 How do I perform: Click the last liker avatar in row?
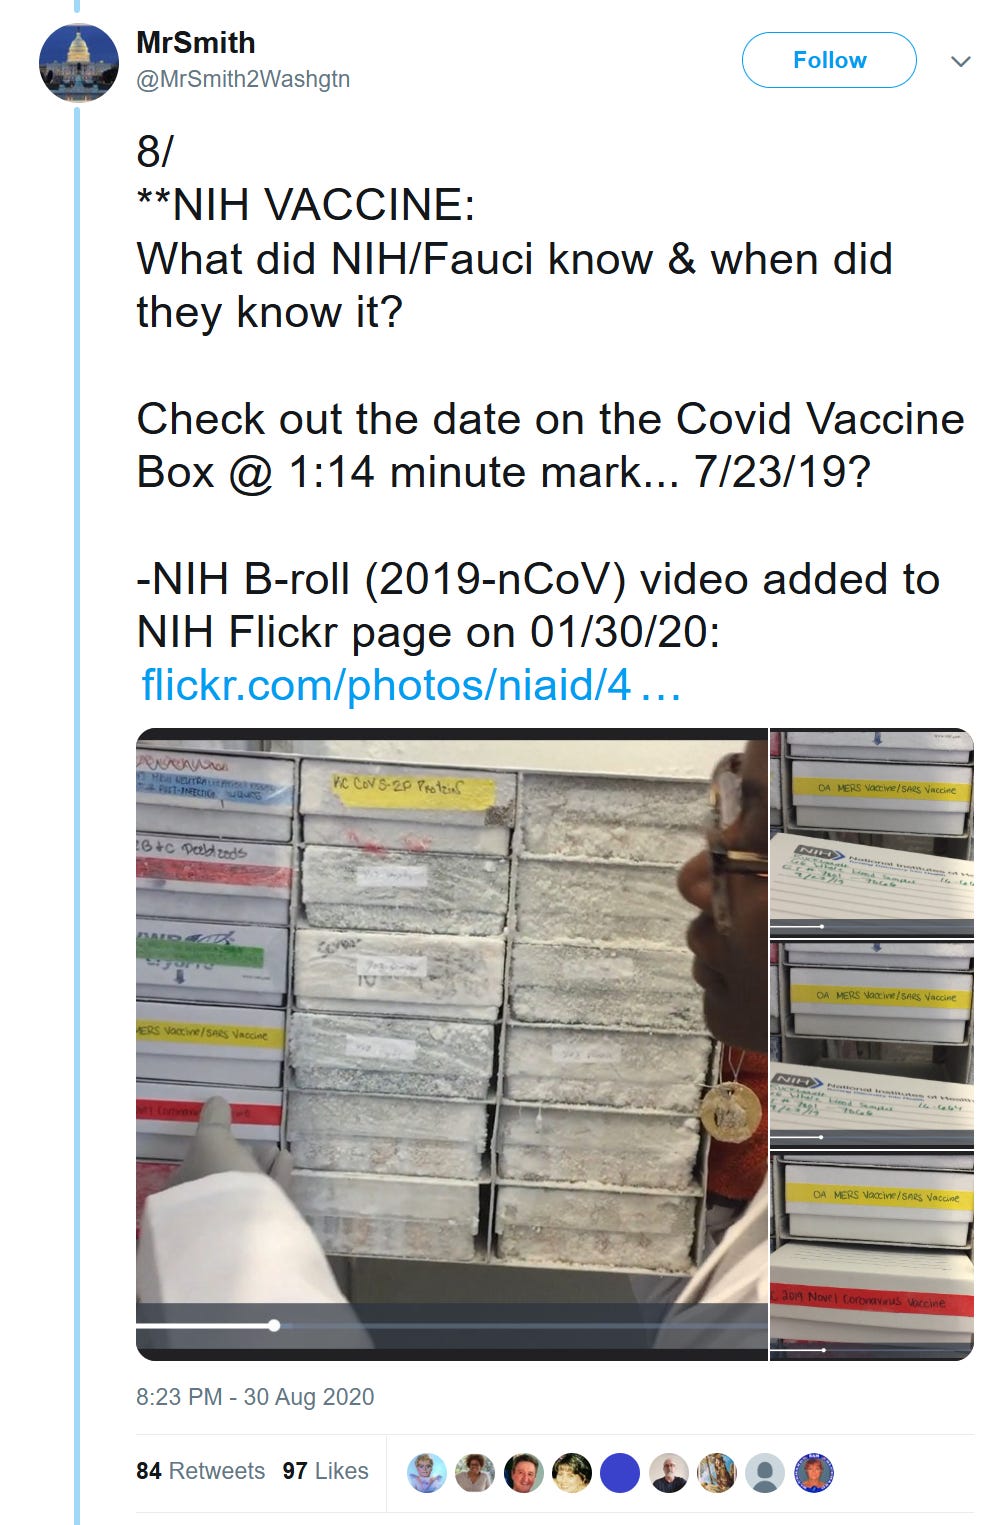pos(813,1473)
